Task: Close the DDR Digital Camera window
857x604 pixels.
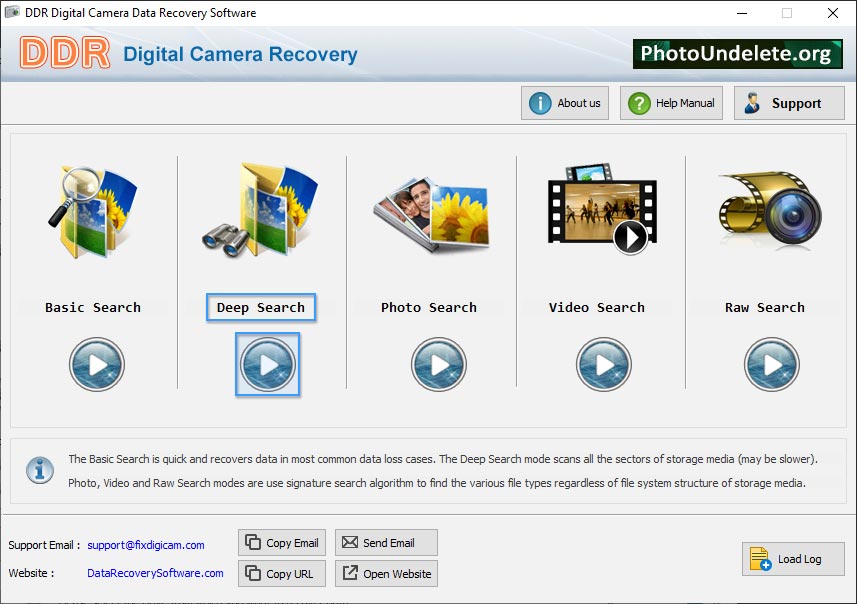Action: [832, 13]
